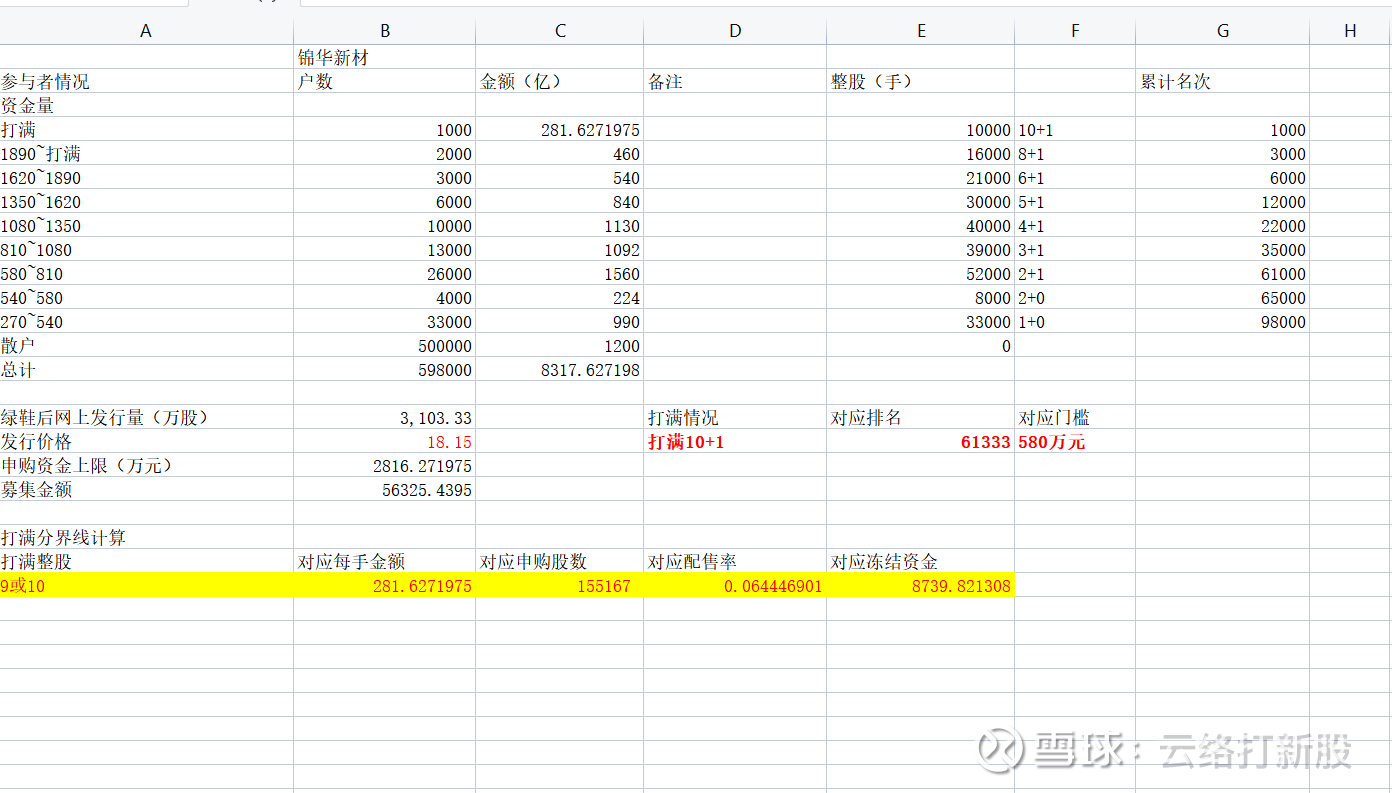Image resolution: width=1392 pixels, height=793 pixels.
Task: Select the 540~580 row label
Action: pyautogui.click(x=146, y=297)
